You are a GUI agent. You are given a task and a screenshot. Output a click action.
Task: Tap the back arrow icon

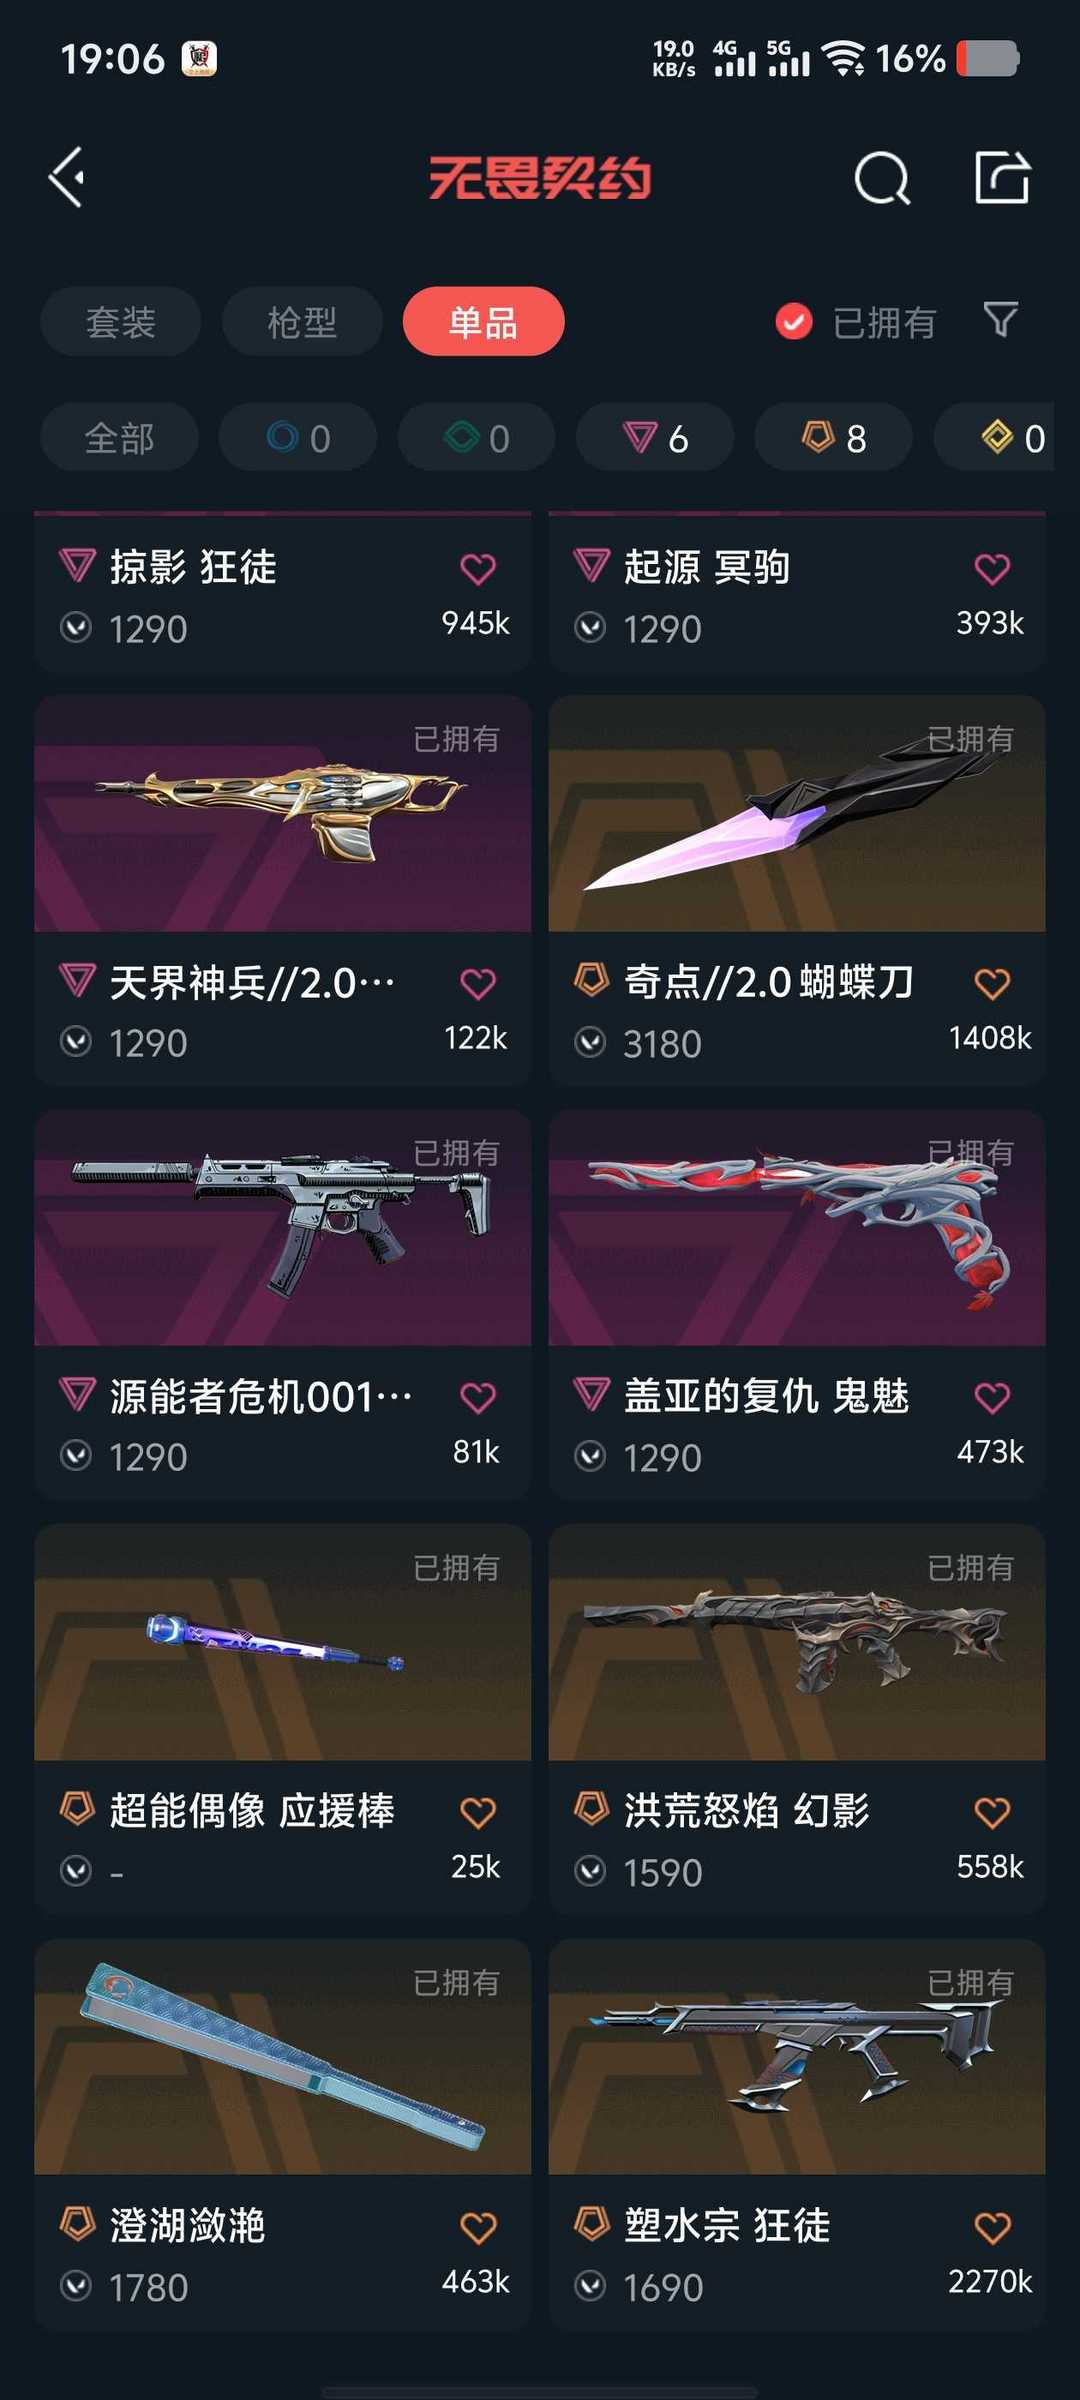66,178
